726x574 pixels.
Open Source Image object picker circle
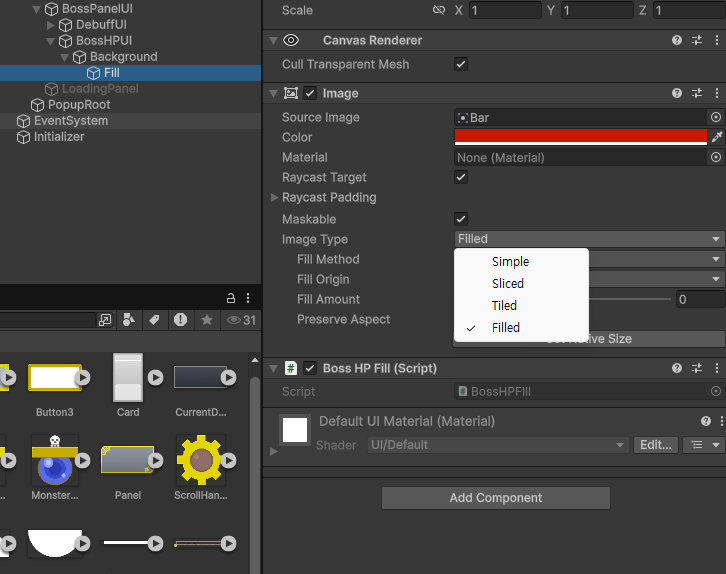(x=716, y=118)
